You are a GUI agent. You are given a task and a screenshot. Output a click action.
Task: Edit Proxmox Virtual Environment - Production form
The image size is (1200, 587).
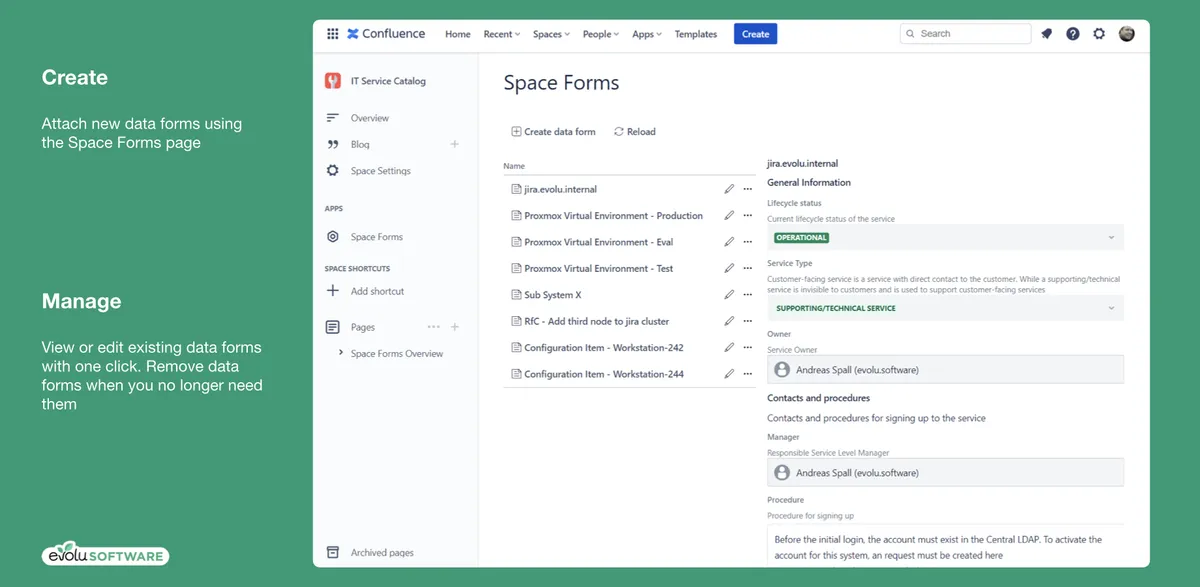tap(729, 216)
